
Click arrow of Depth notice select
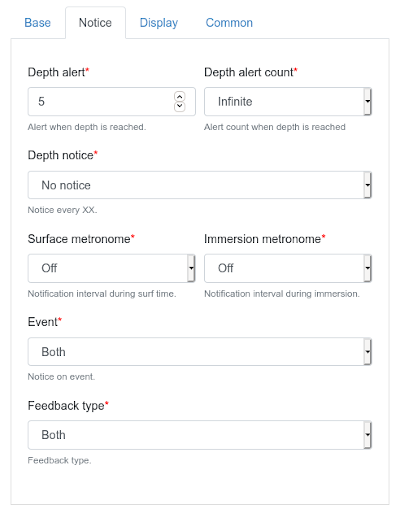367,185
